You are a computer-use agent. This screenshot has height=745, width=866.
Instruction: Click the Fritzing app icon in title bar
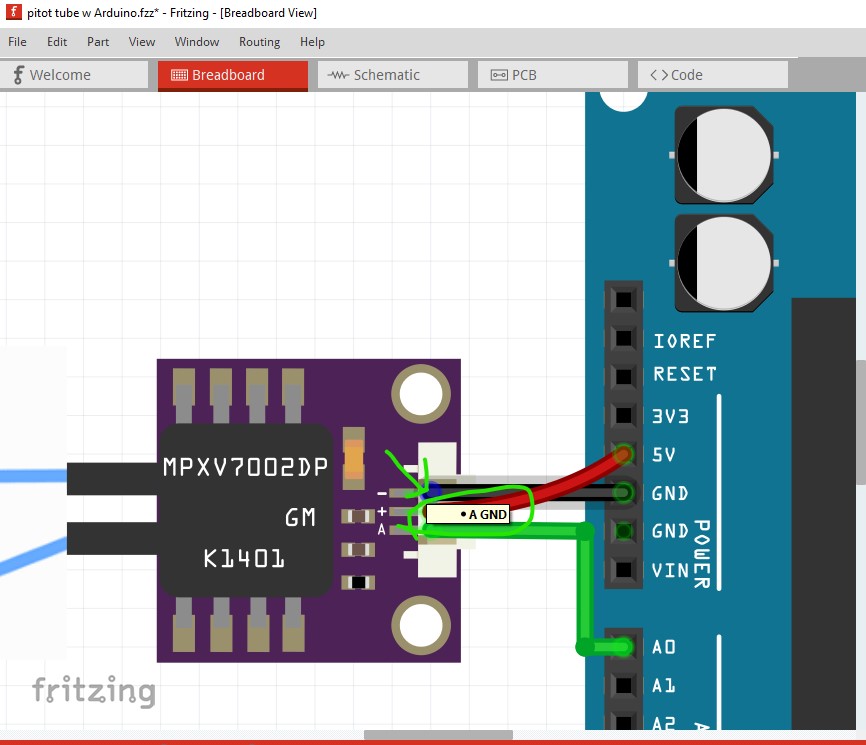(14, 12)
